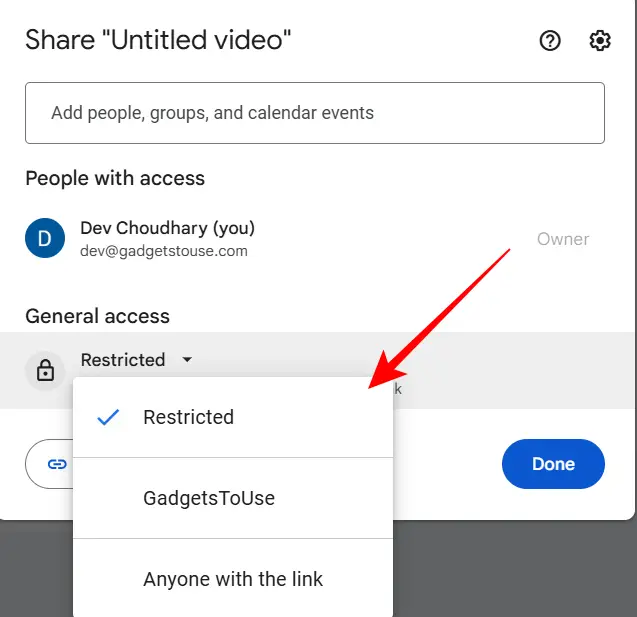The image size is (637, 617).
Task: Expand the Restricted dropdown arrow
Action: [187, 359]
